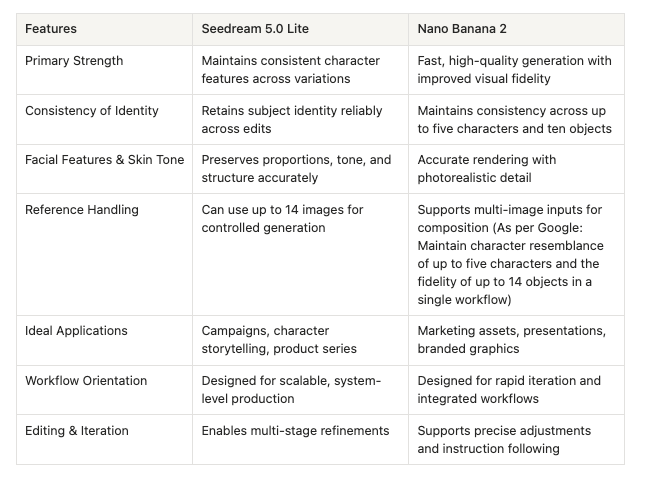
Task: Click the "Can use up to 14 images" cell
Action: [282, 218]
